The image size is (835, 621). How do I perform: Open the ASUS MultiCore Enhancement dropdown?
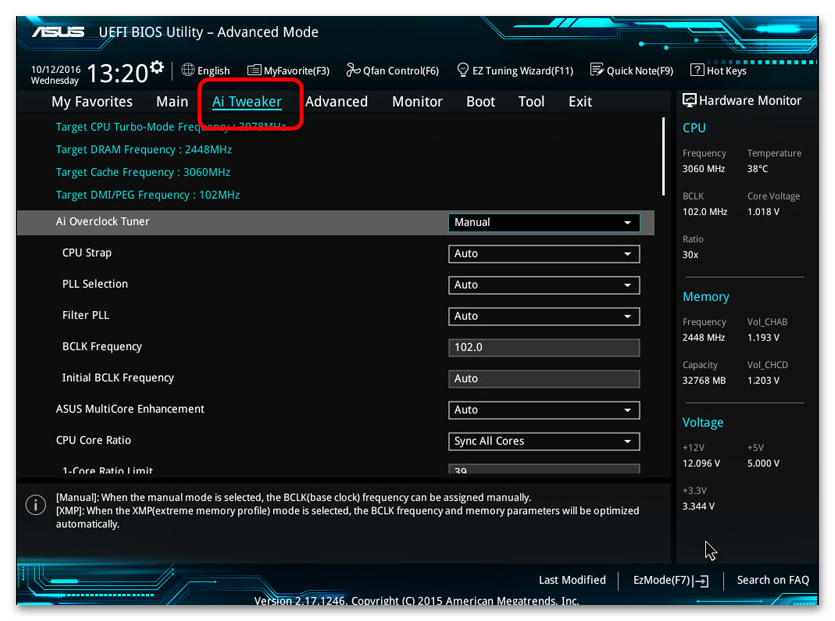pos(544,410)
